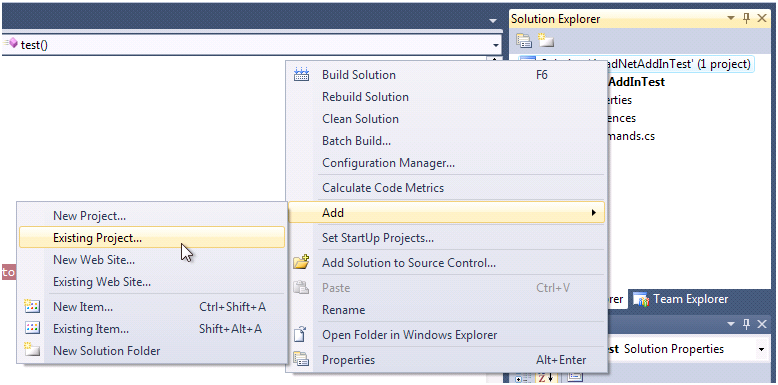The height and width of the screenshot is (385, 778).
Task: Select the Solution node in Solution Explorer
Action: point(636,64)
